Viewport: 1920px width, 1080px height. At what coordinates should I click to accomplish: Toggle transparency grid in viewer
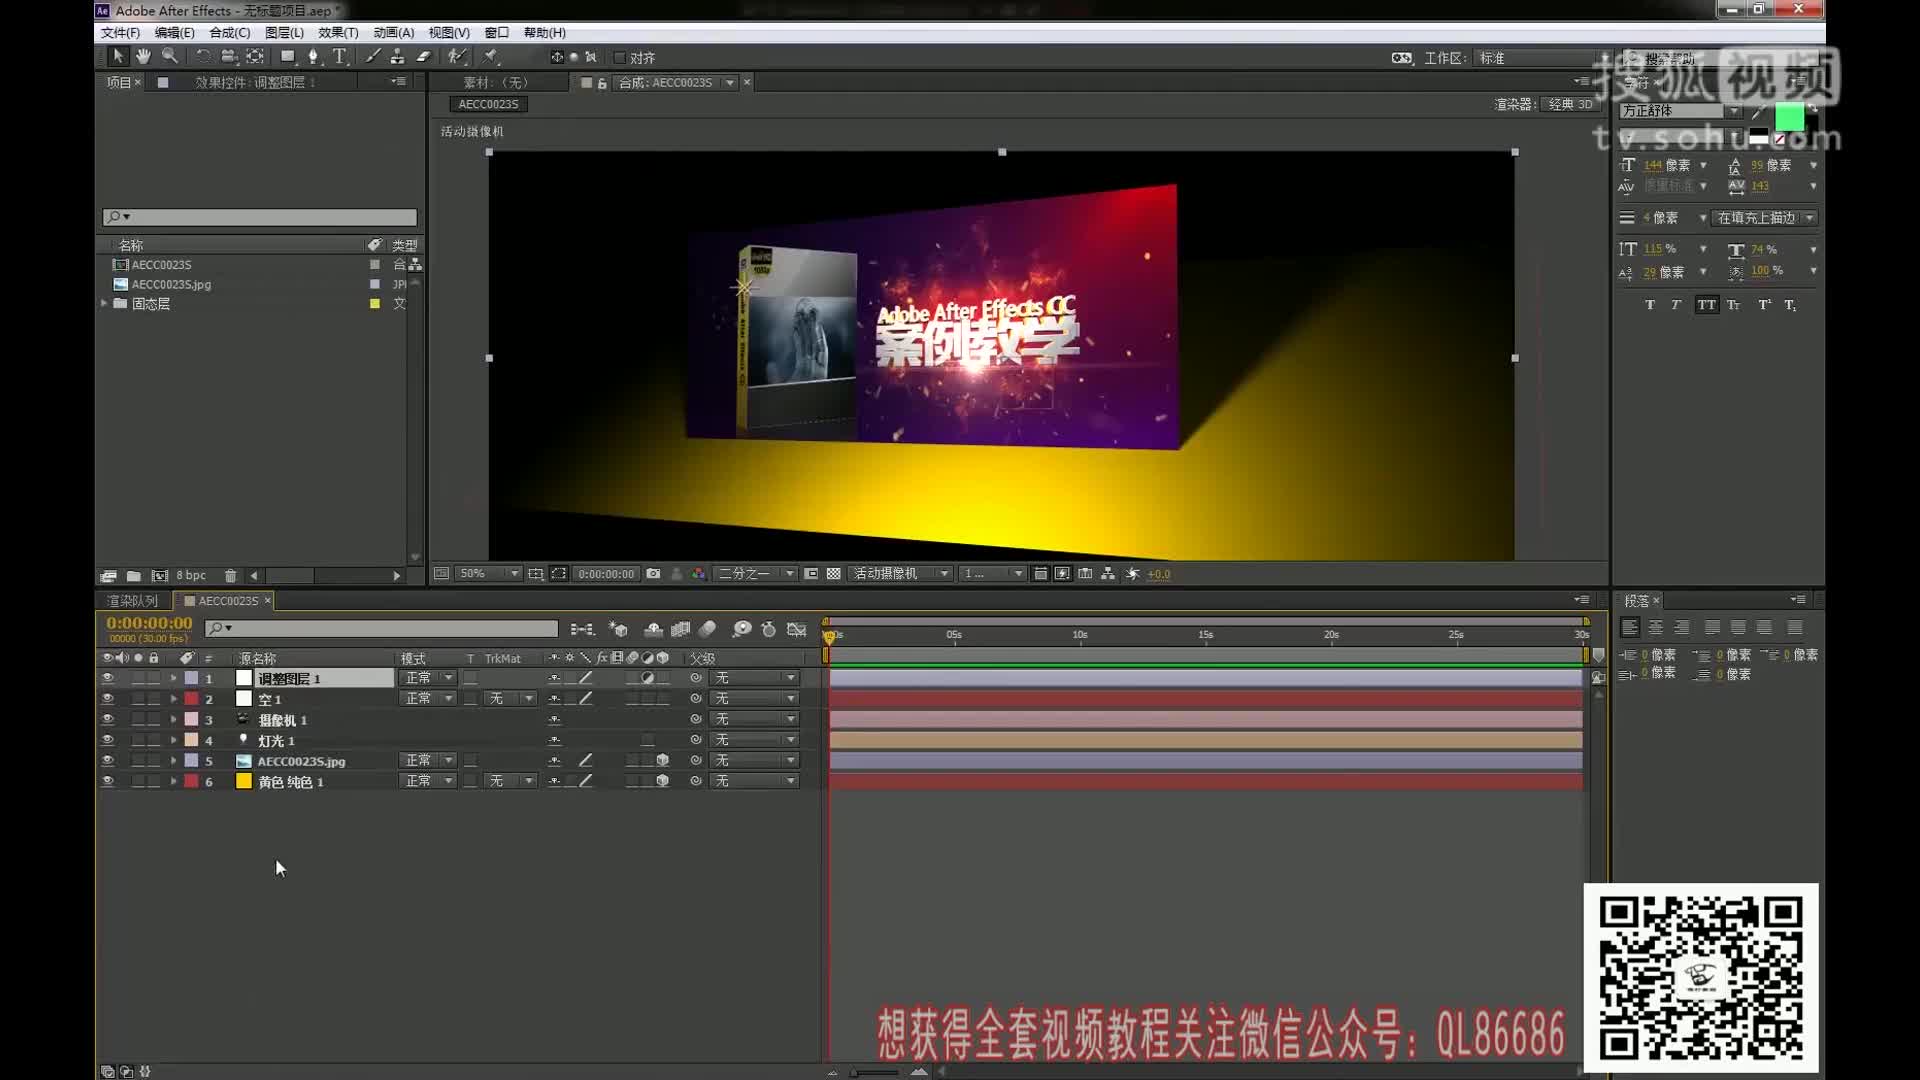click(x=833, y=574)
